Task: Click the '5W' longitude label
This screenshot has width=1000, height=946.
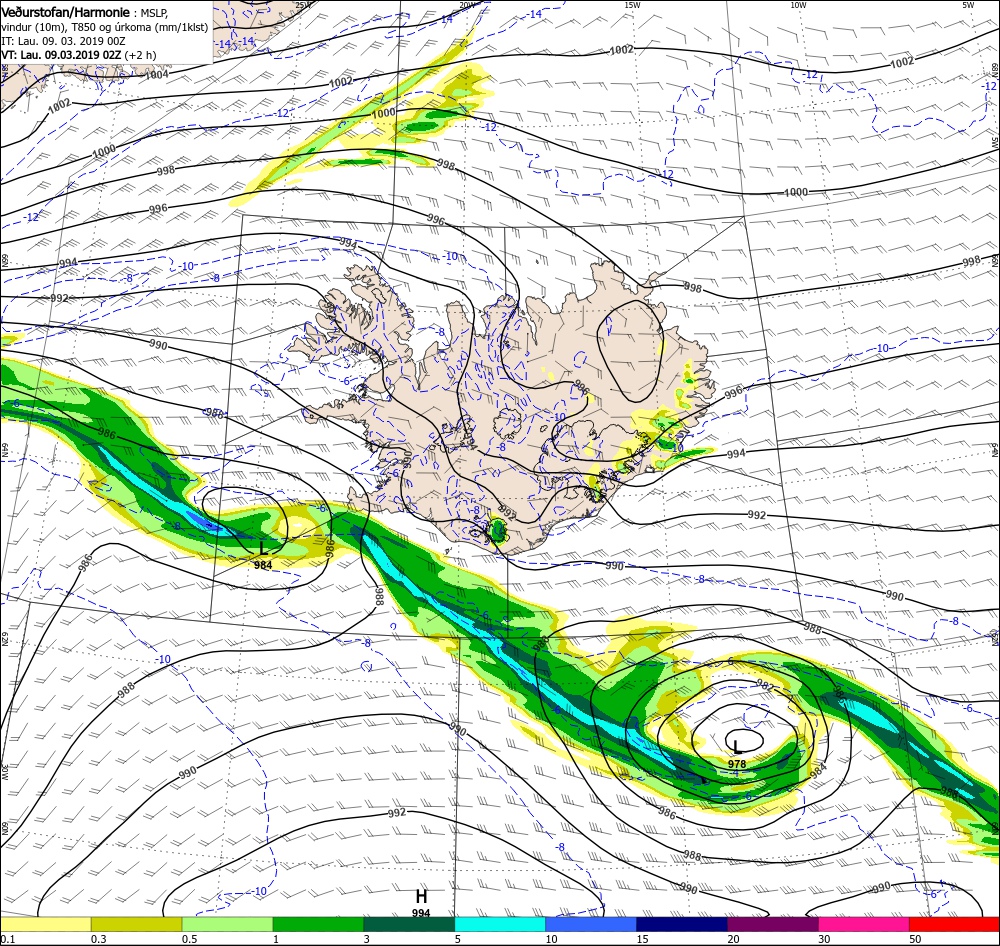Action: [x=968, y=5]
